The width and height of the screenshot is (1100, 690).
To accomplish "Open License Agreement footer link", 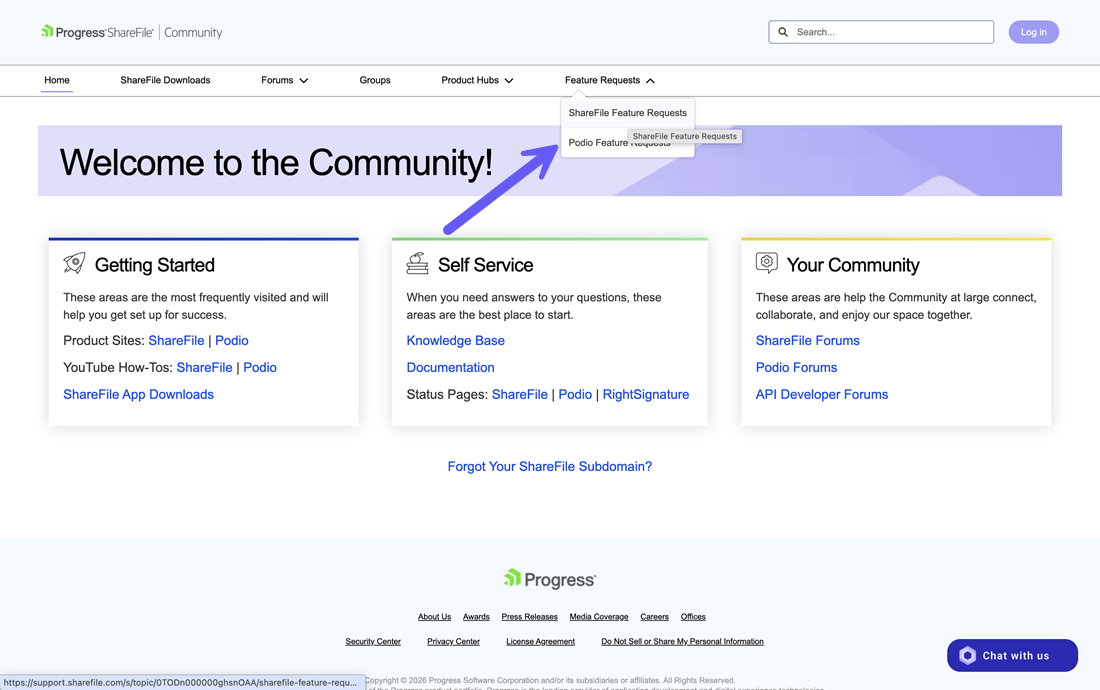I will pos(540,642).
